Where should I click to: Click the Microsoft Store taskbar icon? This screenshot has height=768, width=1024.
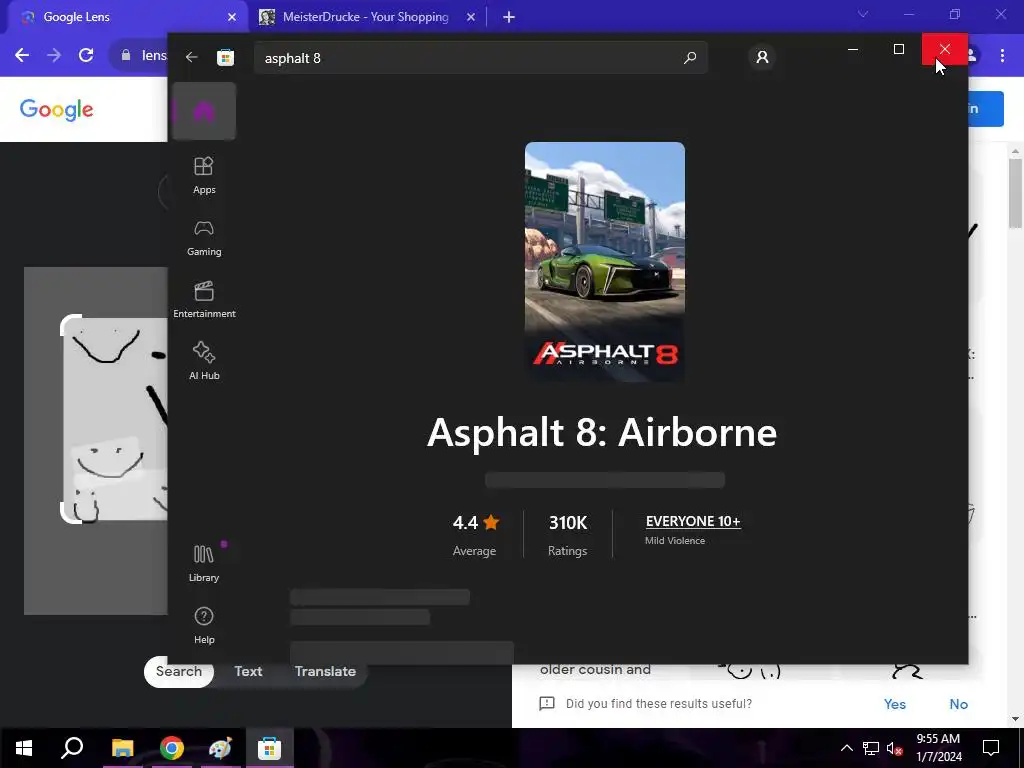(x=269, y=748)
